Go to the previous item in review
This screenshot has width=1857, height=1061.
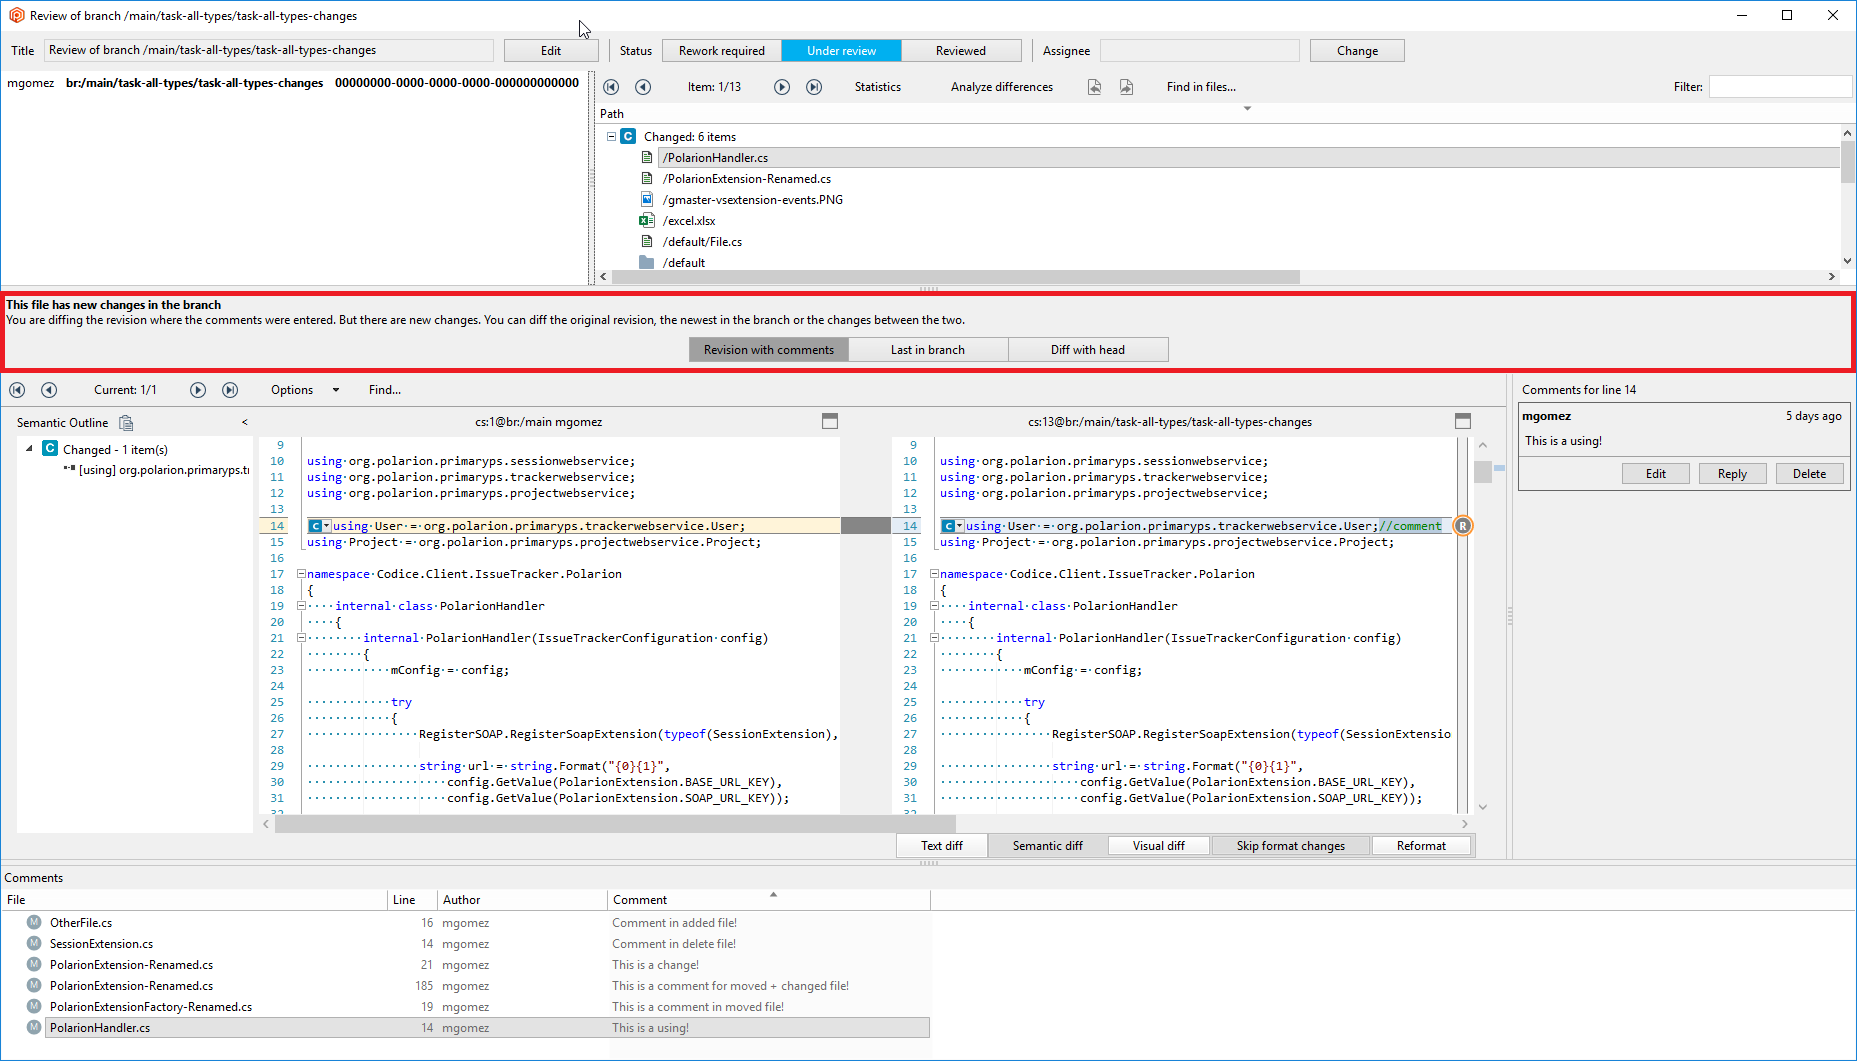pos(643,87)
